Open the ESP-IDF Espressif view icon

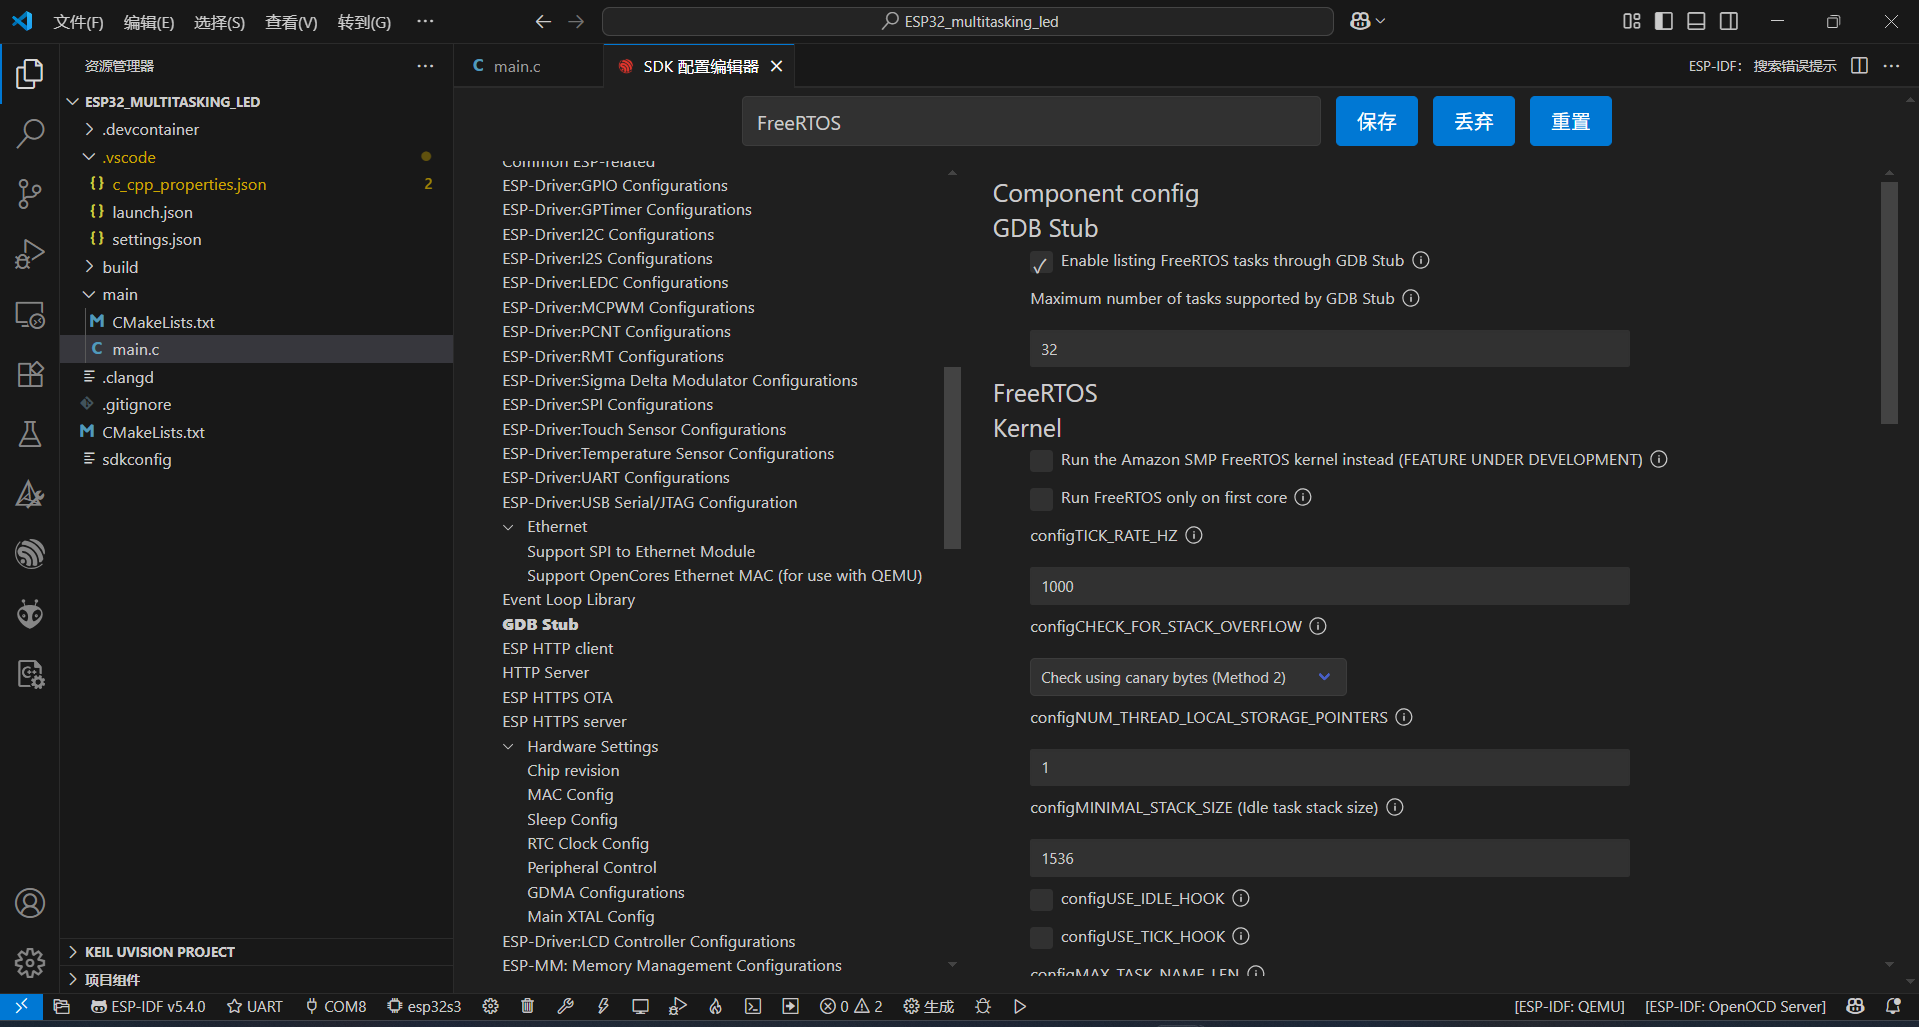click(x=30, y=553)
